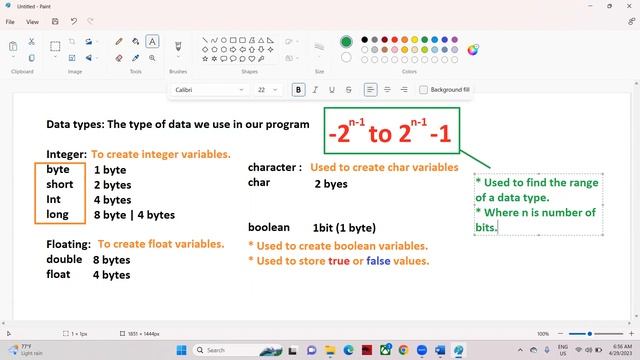The height and width of the screenshot is (360, 640).
Task: Pick the line shape
Action: click(x=205, y=40)
